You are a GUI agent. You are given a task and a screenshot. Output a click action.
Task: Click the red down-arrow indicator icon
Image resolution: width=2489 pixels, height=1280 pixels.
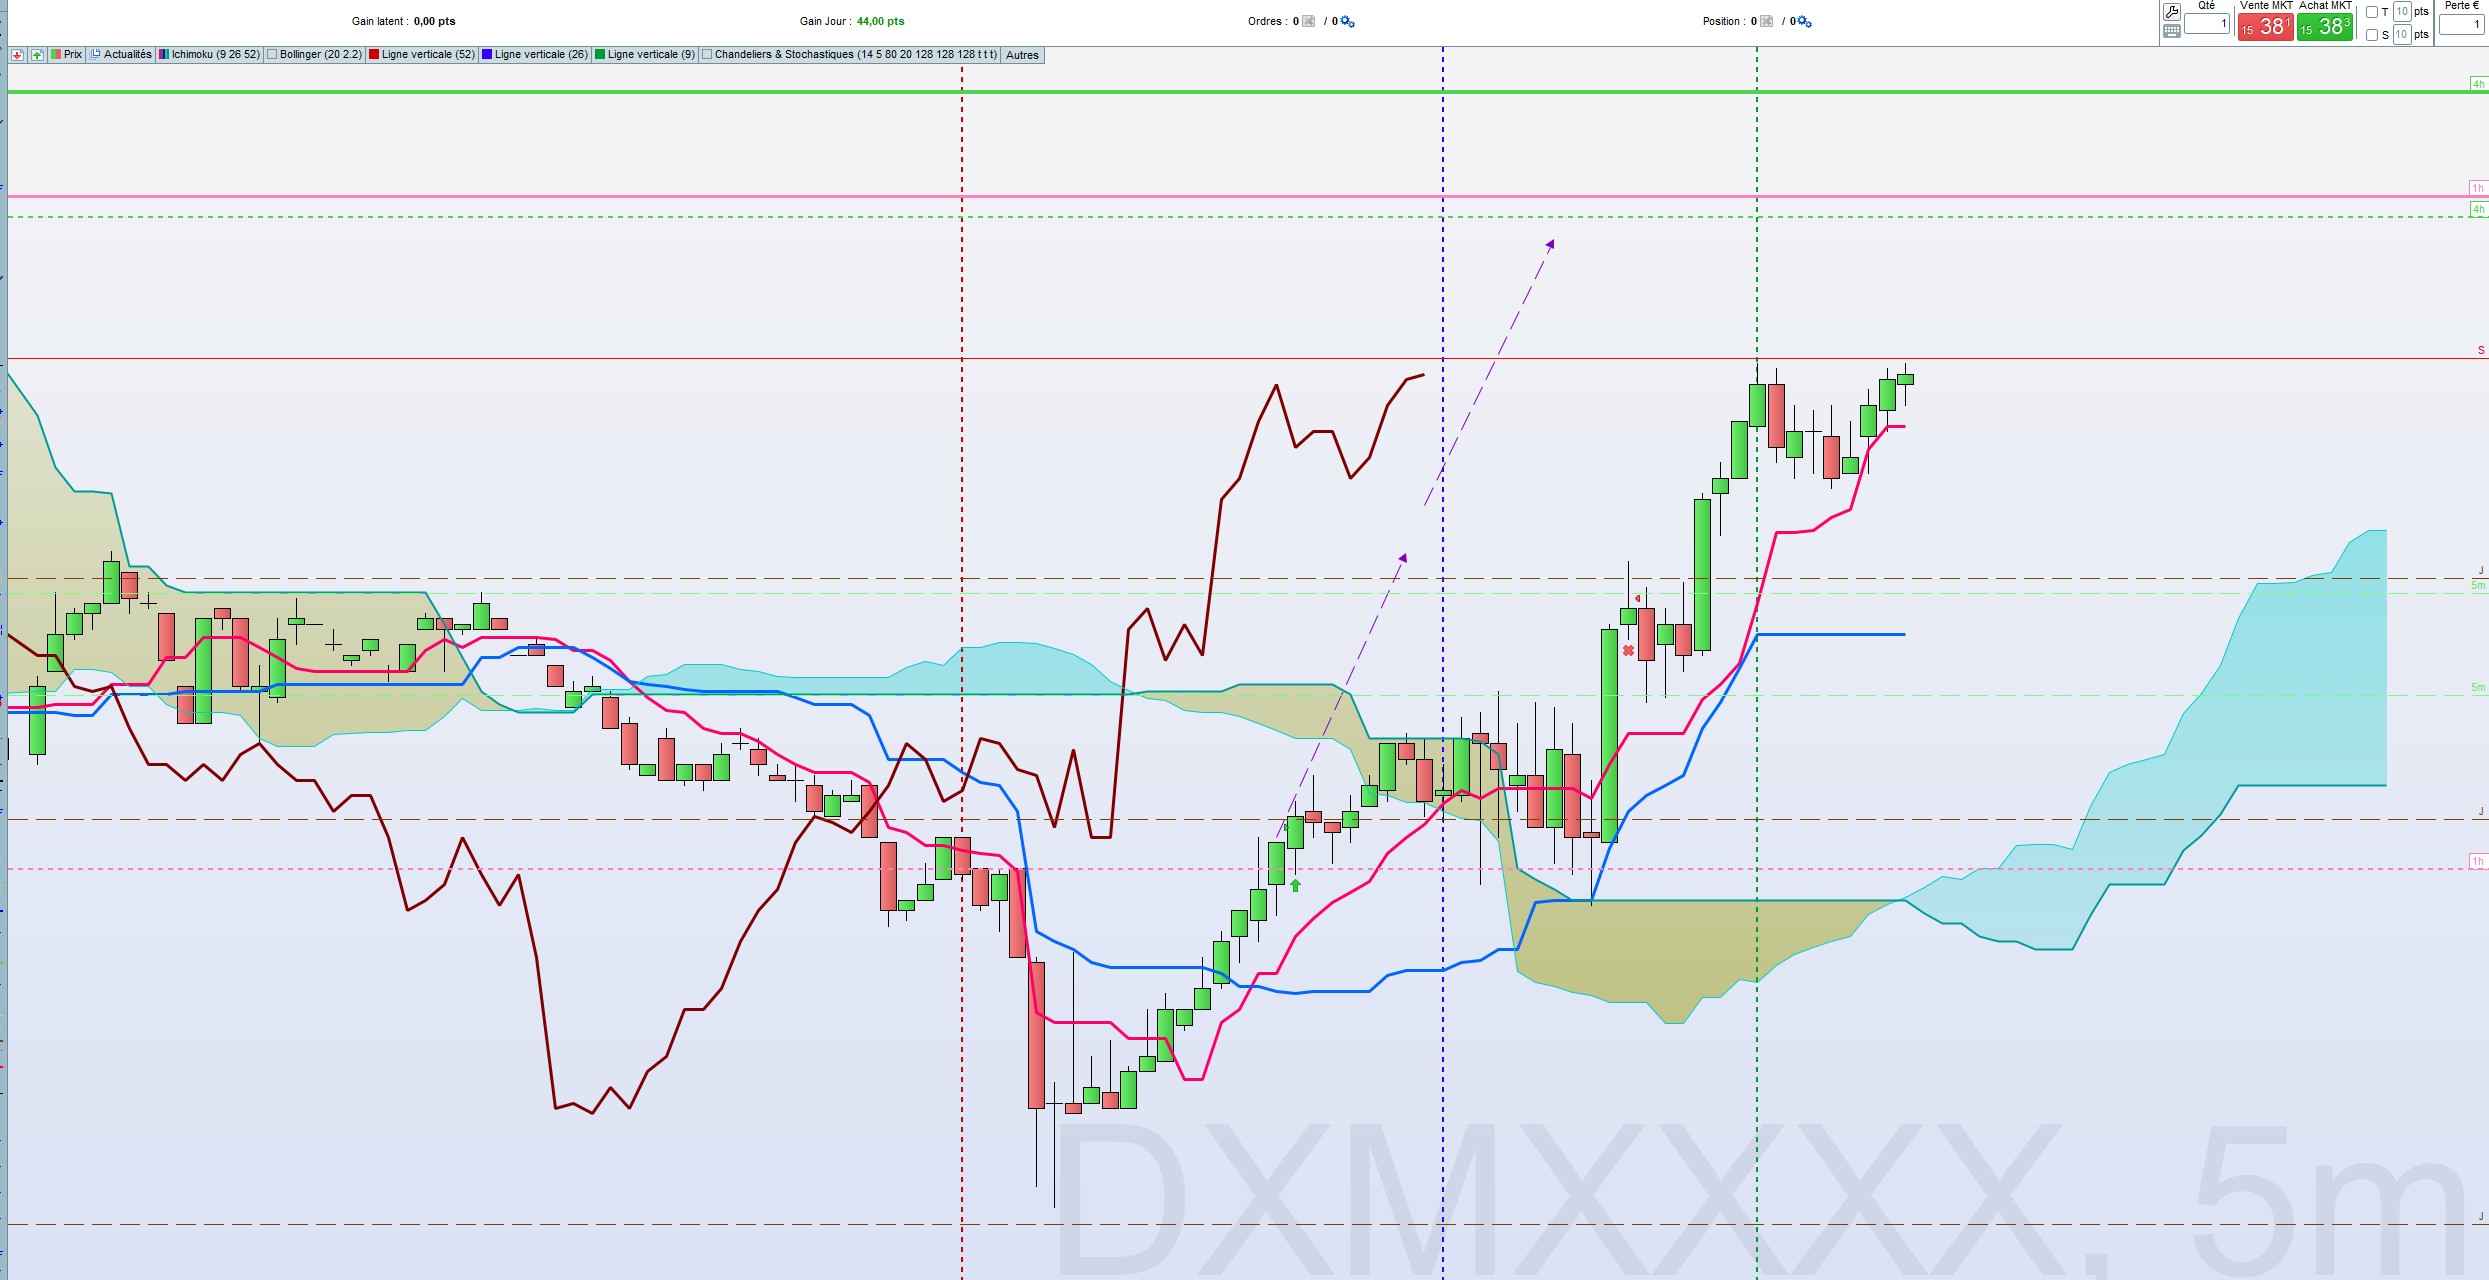pyautogui.click(x=17, y=55)
